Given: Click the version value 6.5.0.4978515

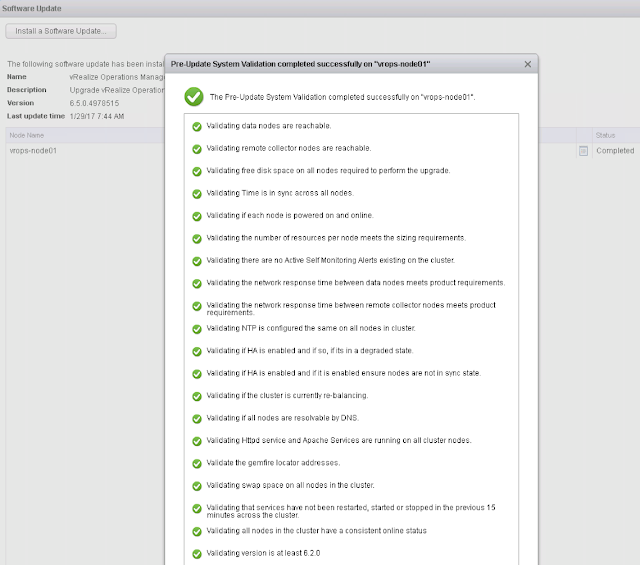Looking at the screenshot, I should click(x=94, y=103).
